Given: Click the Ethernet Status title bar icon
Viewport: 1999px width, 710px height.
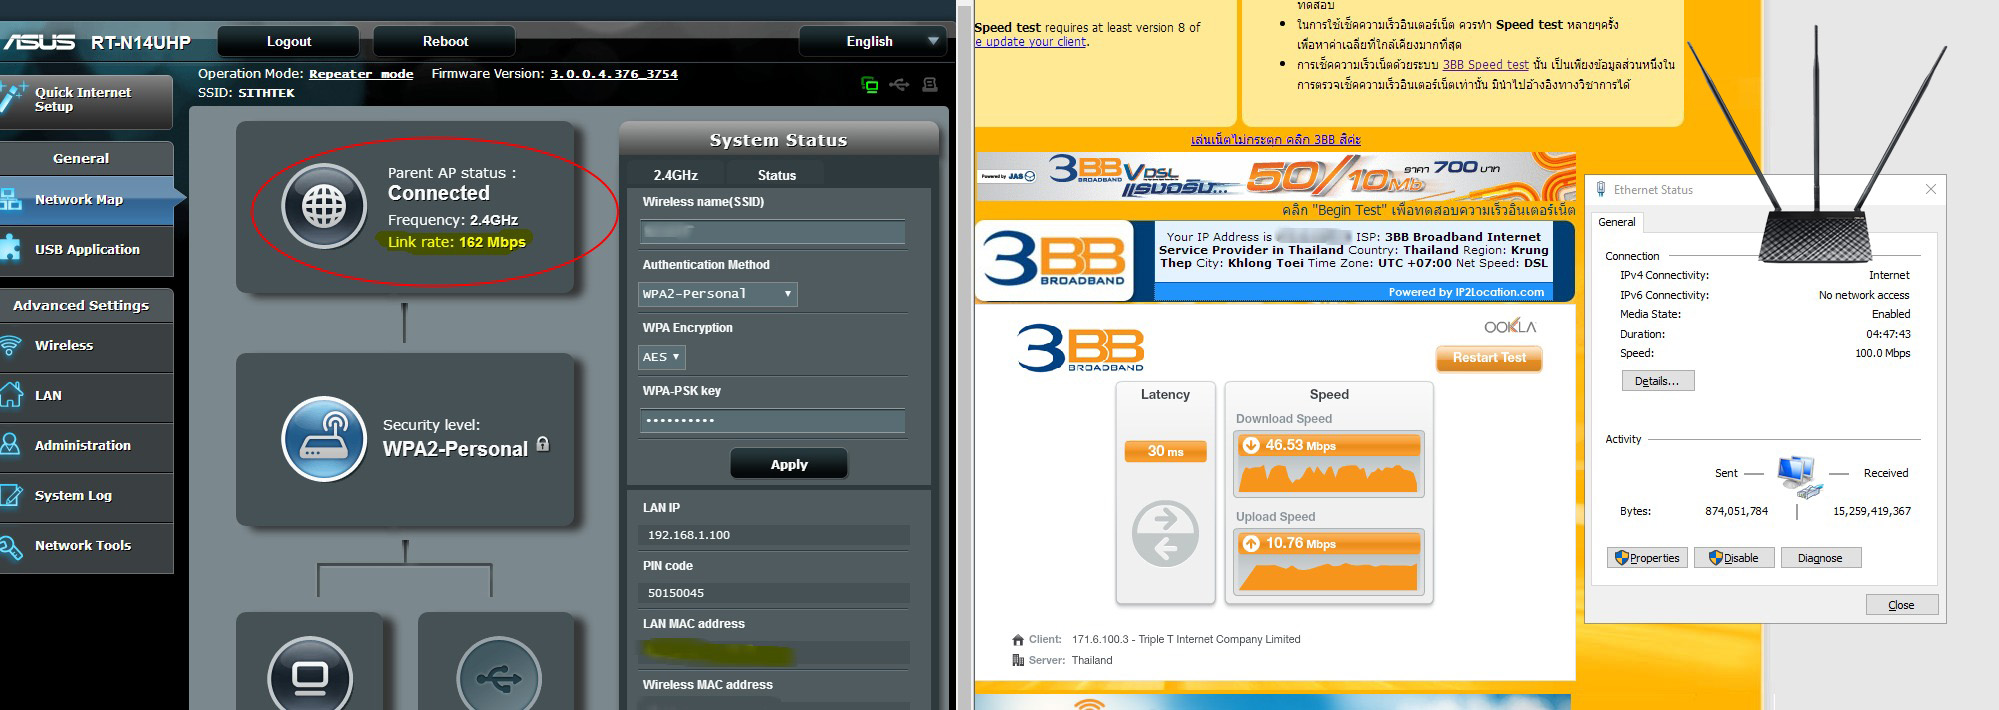Looking at the screenshot, I should click(1601, 189).
